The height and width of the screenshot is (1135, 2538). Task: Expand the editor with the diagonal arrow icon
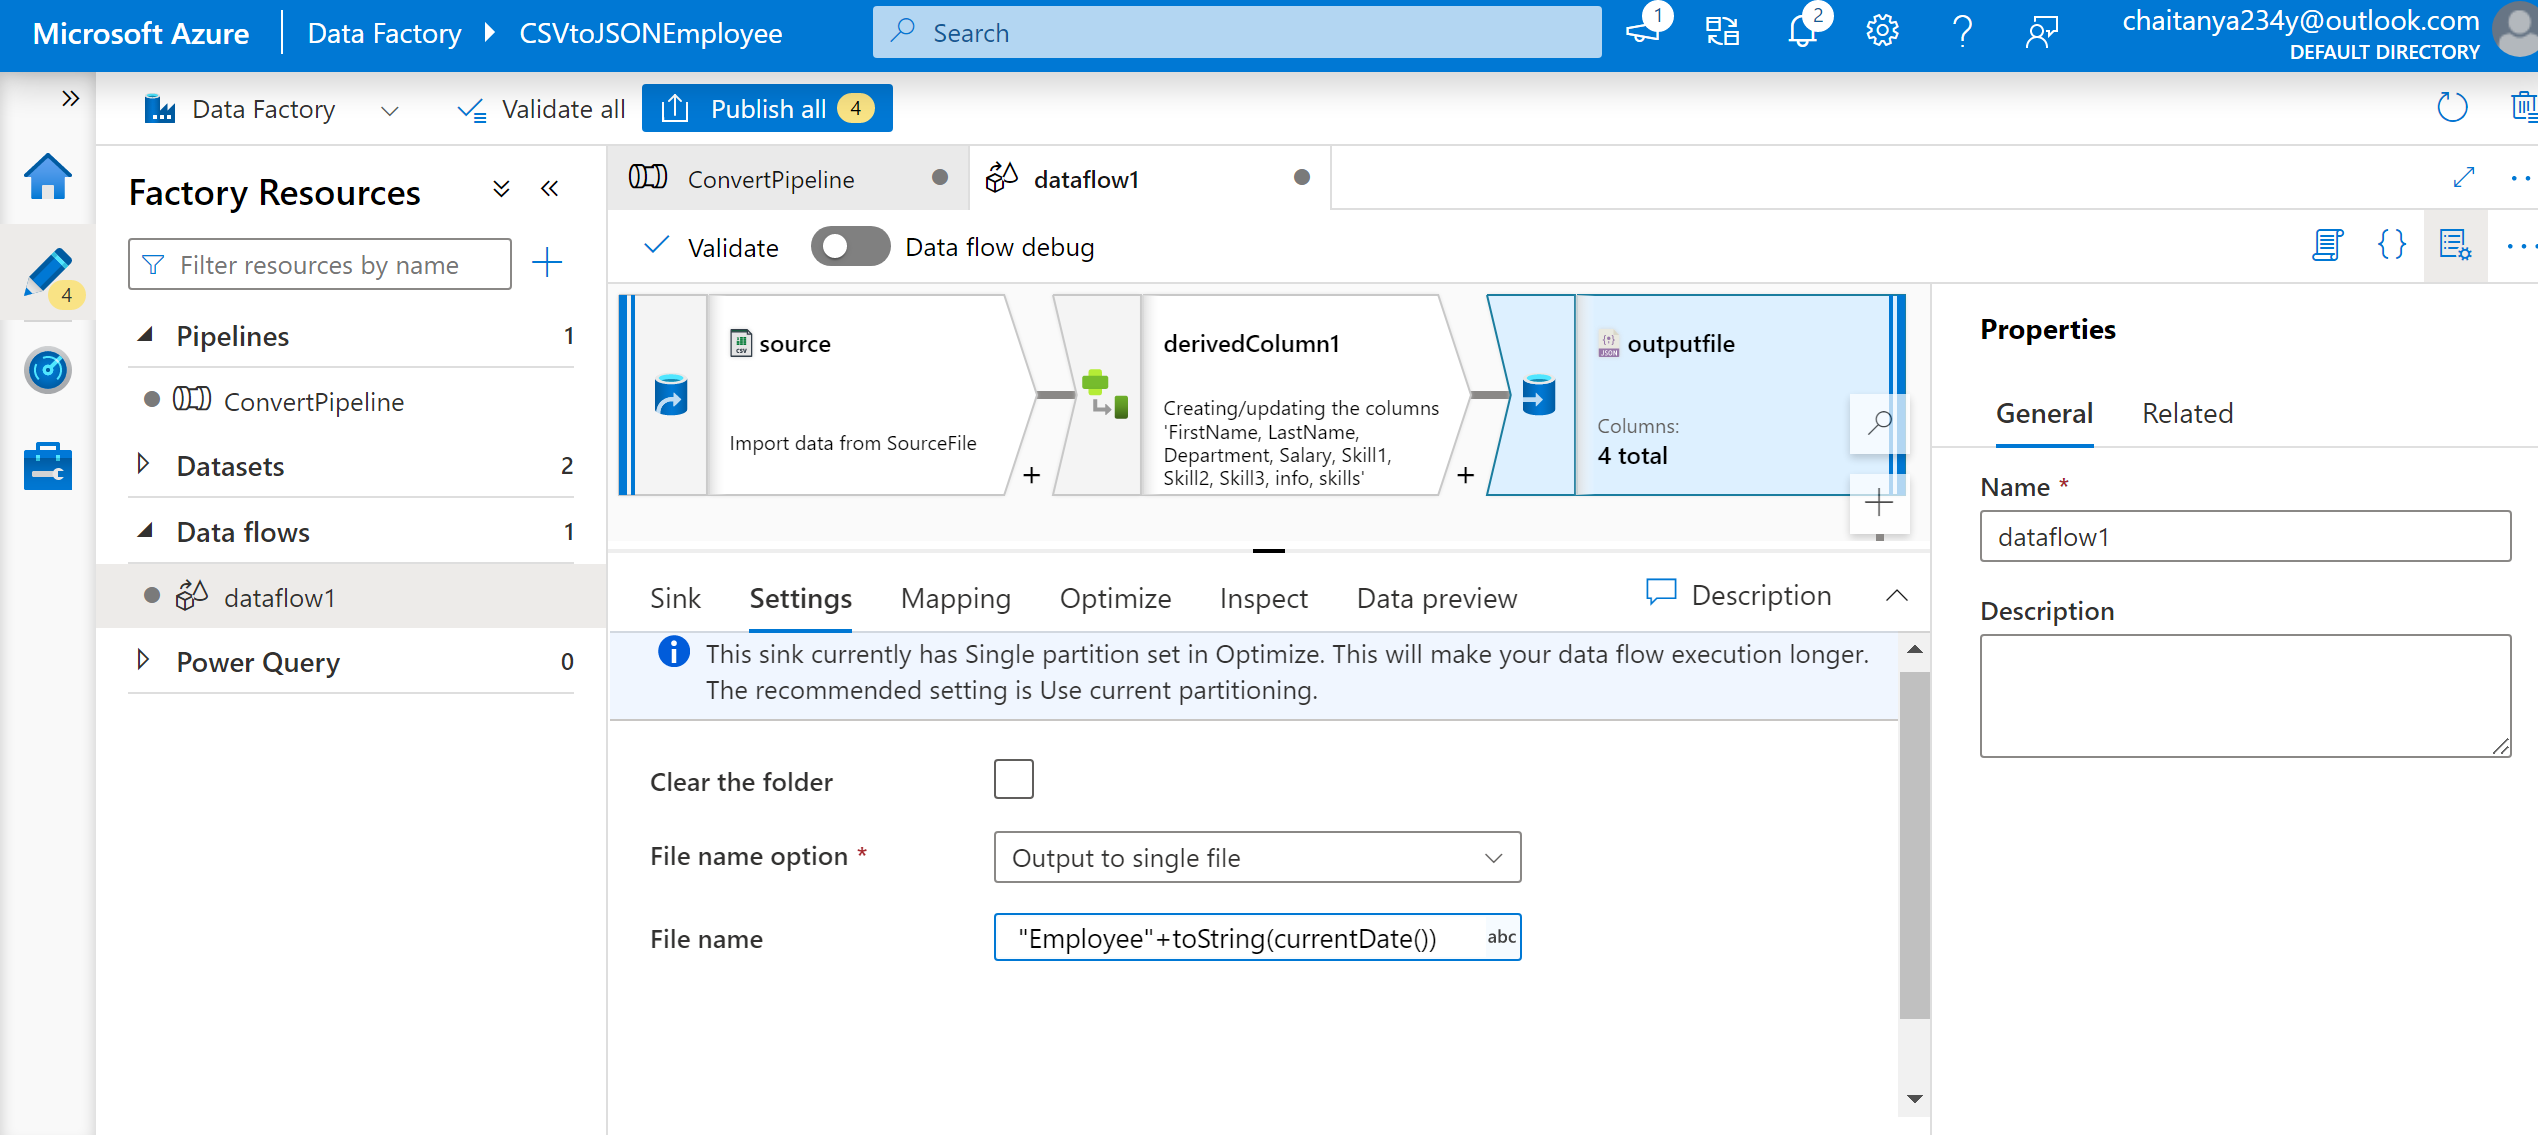point(2463,177)
